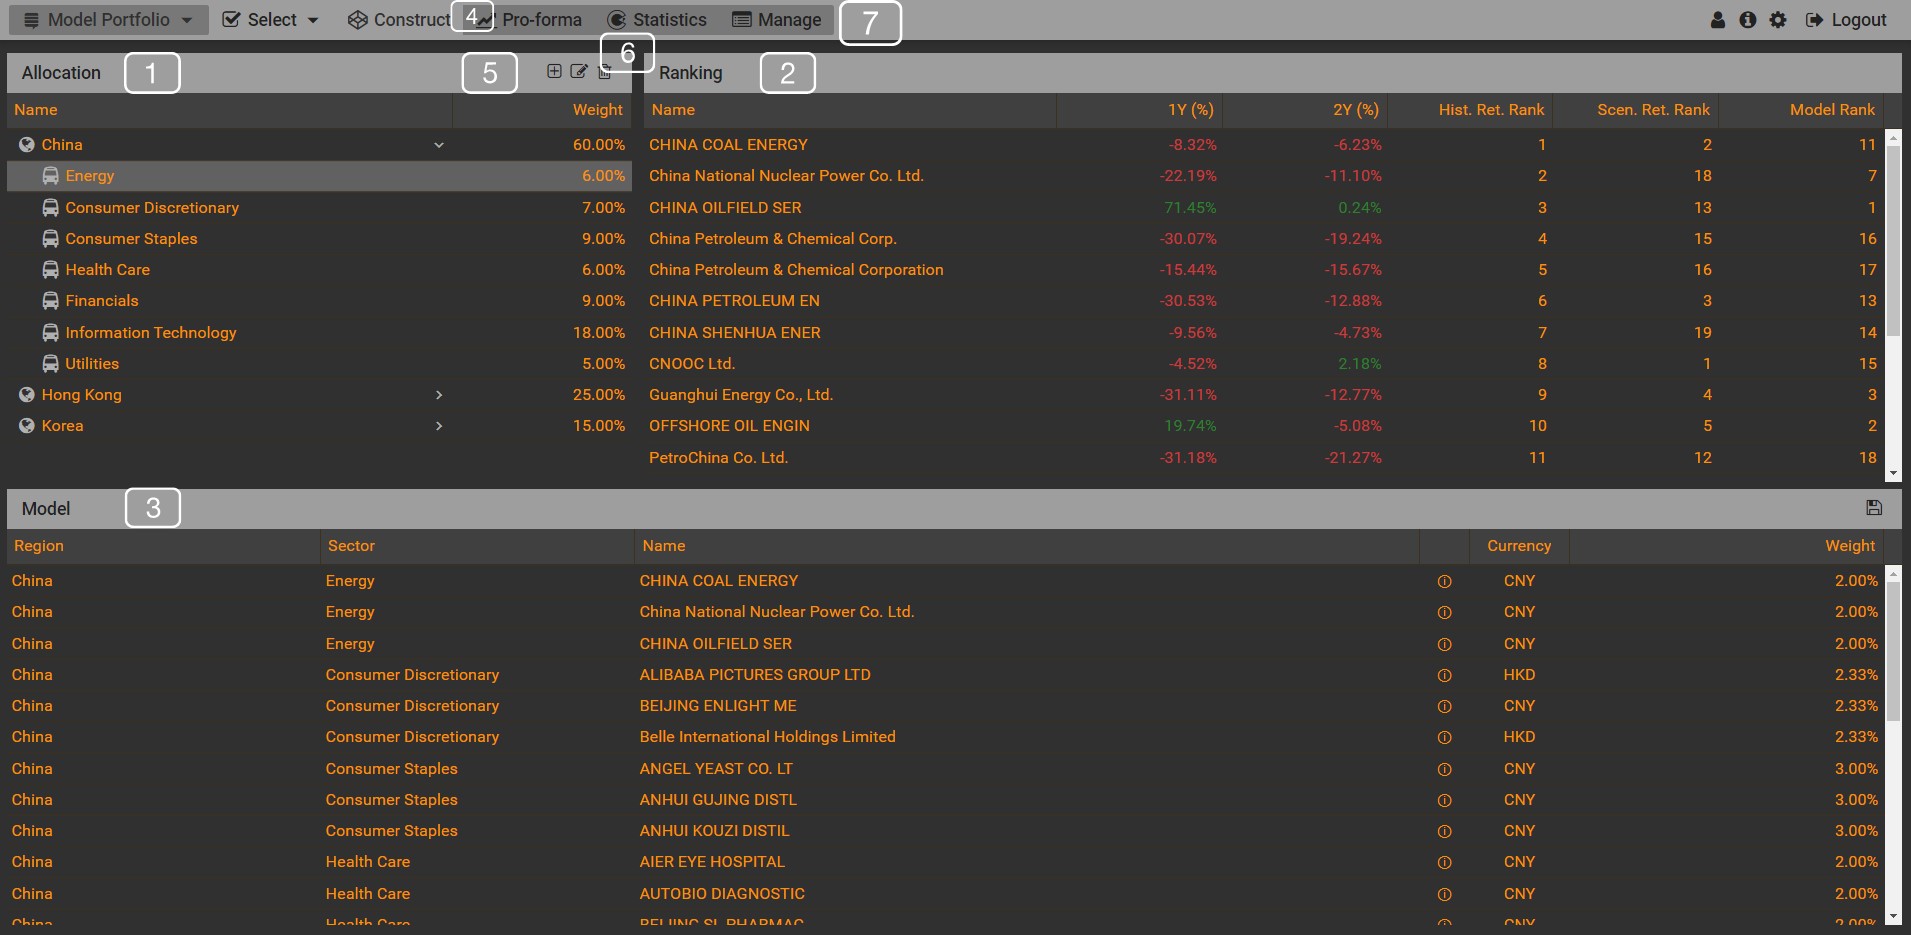Click the 71.45% one-year return value
This screenshot has height=935, width=1911.
[1190, 208]
